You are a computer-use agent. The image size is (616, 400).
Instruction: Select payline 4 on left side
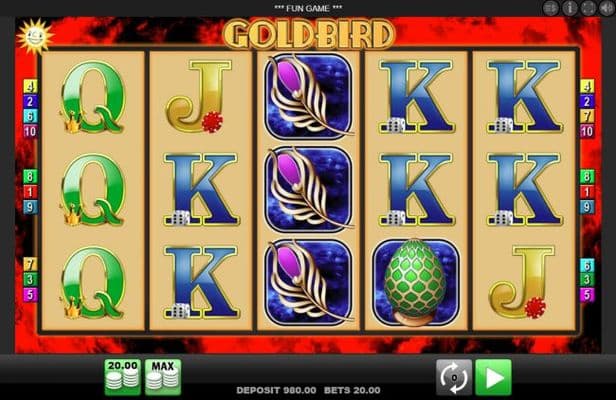pyautogui.click(x=30, y=86)
